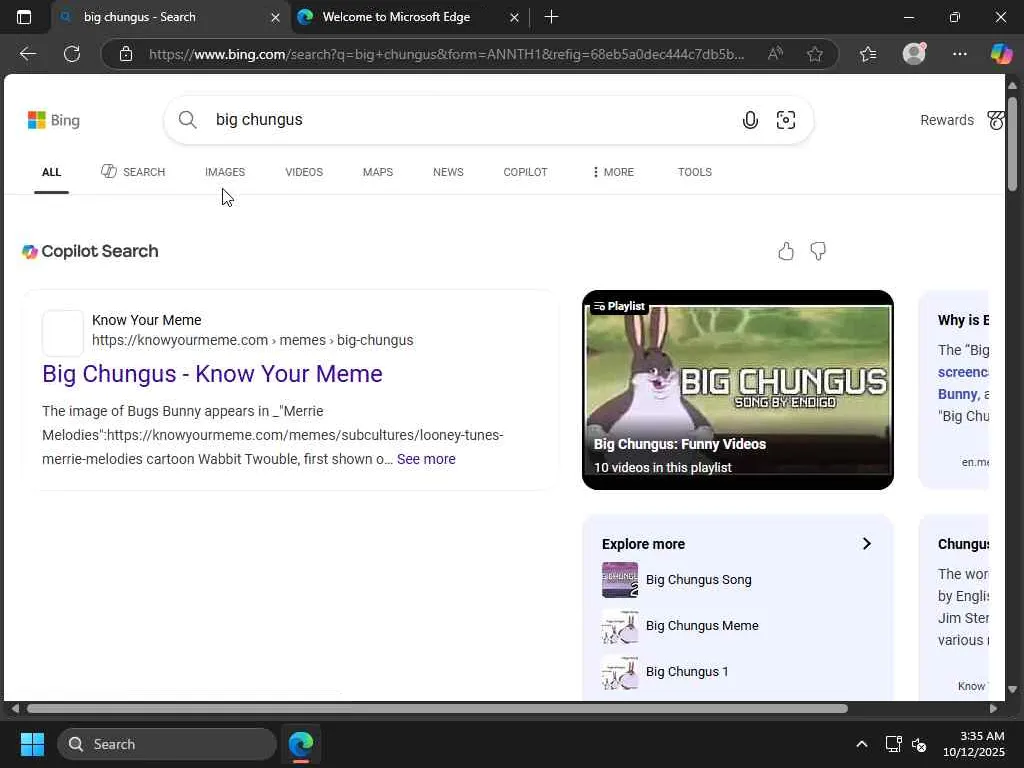Switch to MAPS results
1024x768 pixels.
pyautogui.click(x=377, y=172)
